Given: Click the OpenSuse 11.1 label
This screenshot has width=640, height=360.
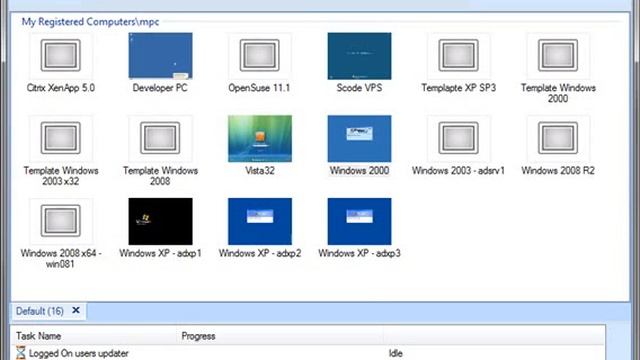Looking at the screenshot, I should click(259, 88).
